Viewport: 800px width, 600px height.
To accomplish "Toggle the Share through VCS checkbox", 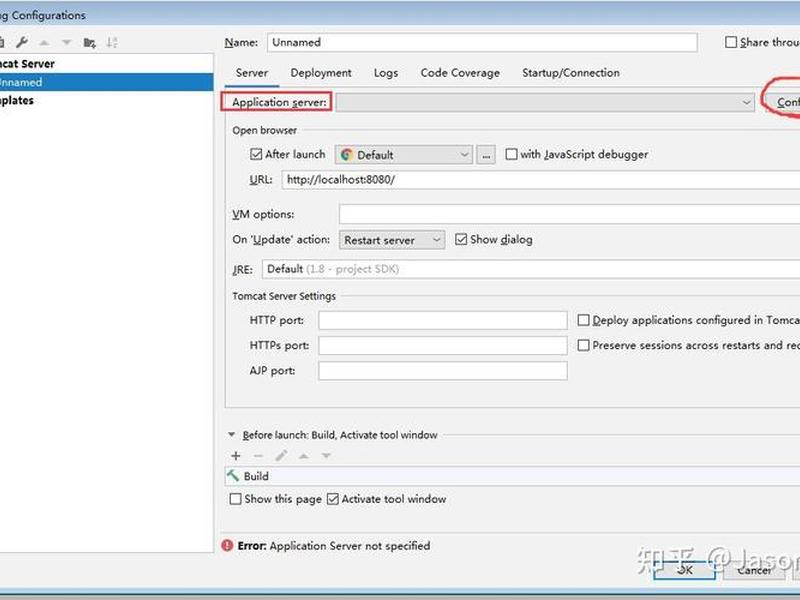I will (x=731, y=42).
